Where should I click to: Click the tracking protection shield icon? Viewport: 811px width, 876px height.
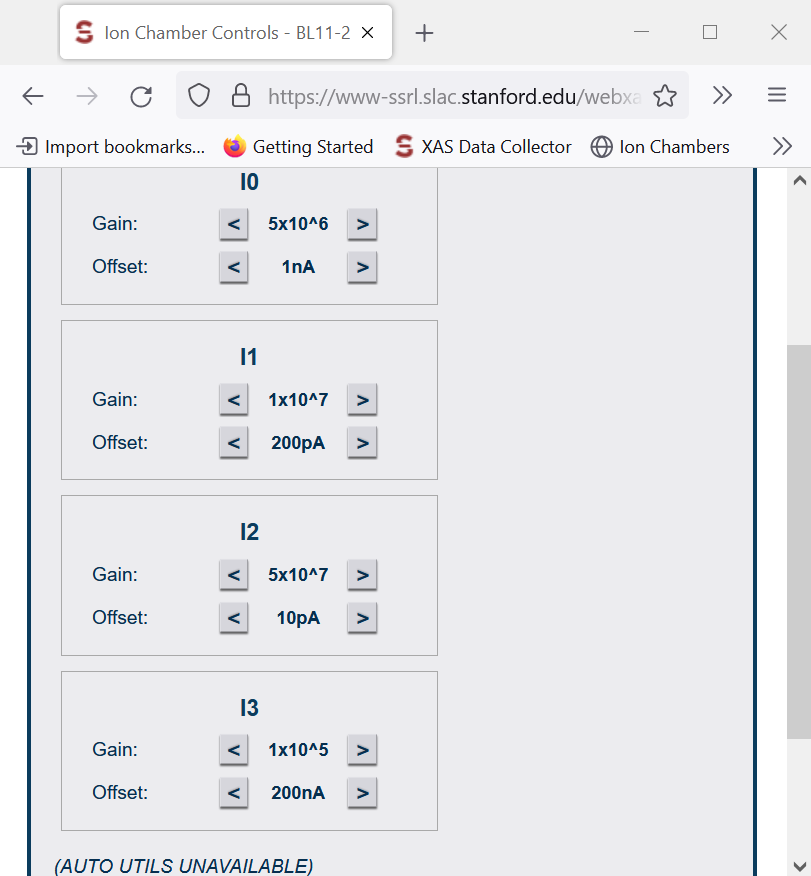tap(198, 95)
